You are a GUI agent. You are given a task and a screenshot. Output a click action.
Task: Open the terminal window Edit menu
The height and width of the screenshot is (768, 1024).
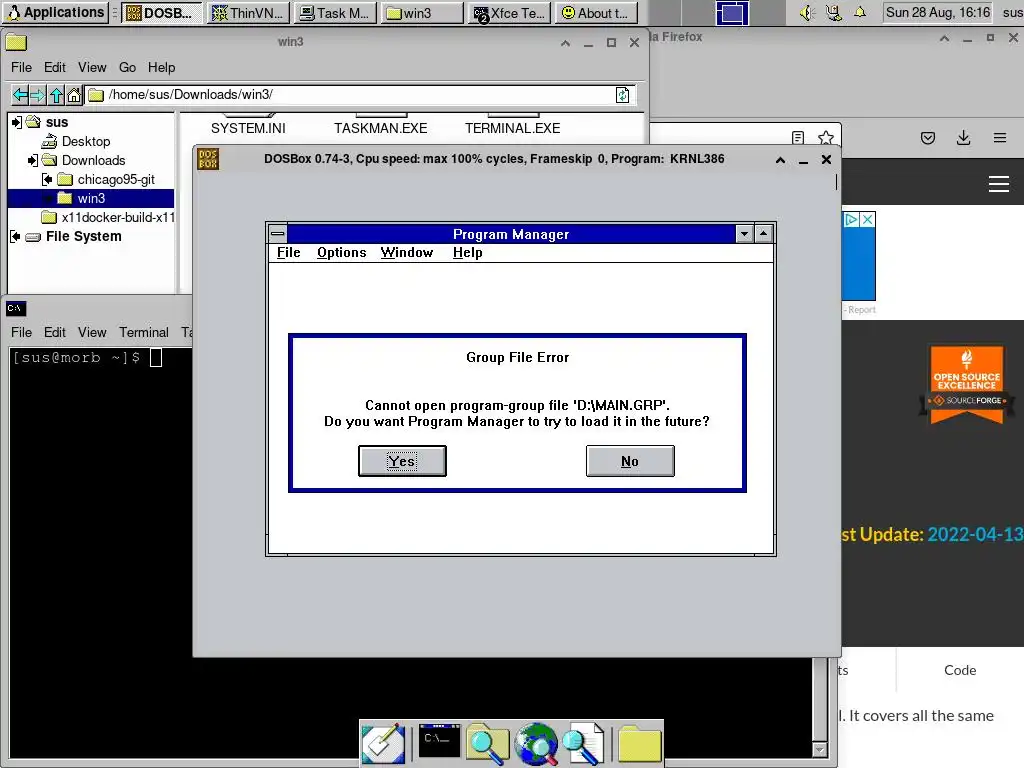pos(55,332)
